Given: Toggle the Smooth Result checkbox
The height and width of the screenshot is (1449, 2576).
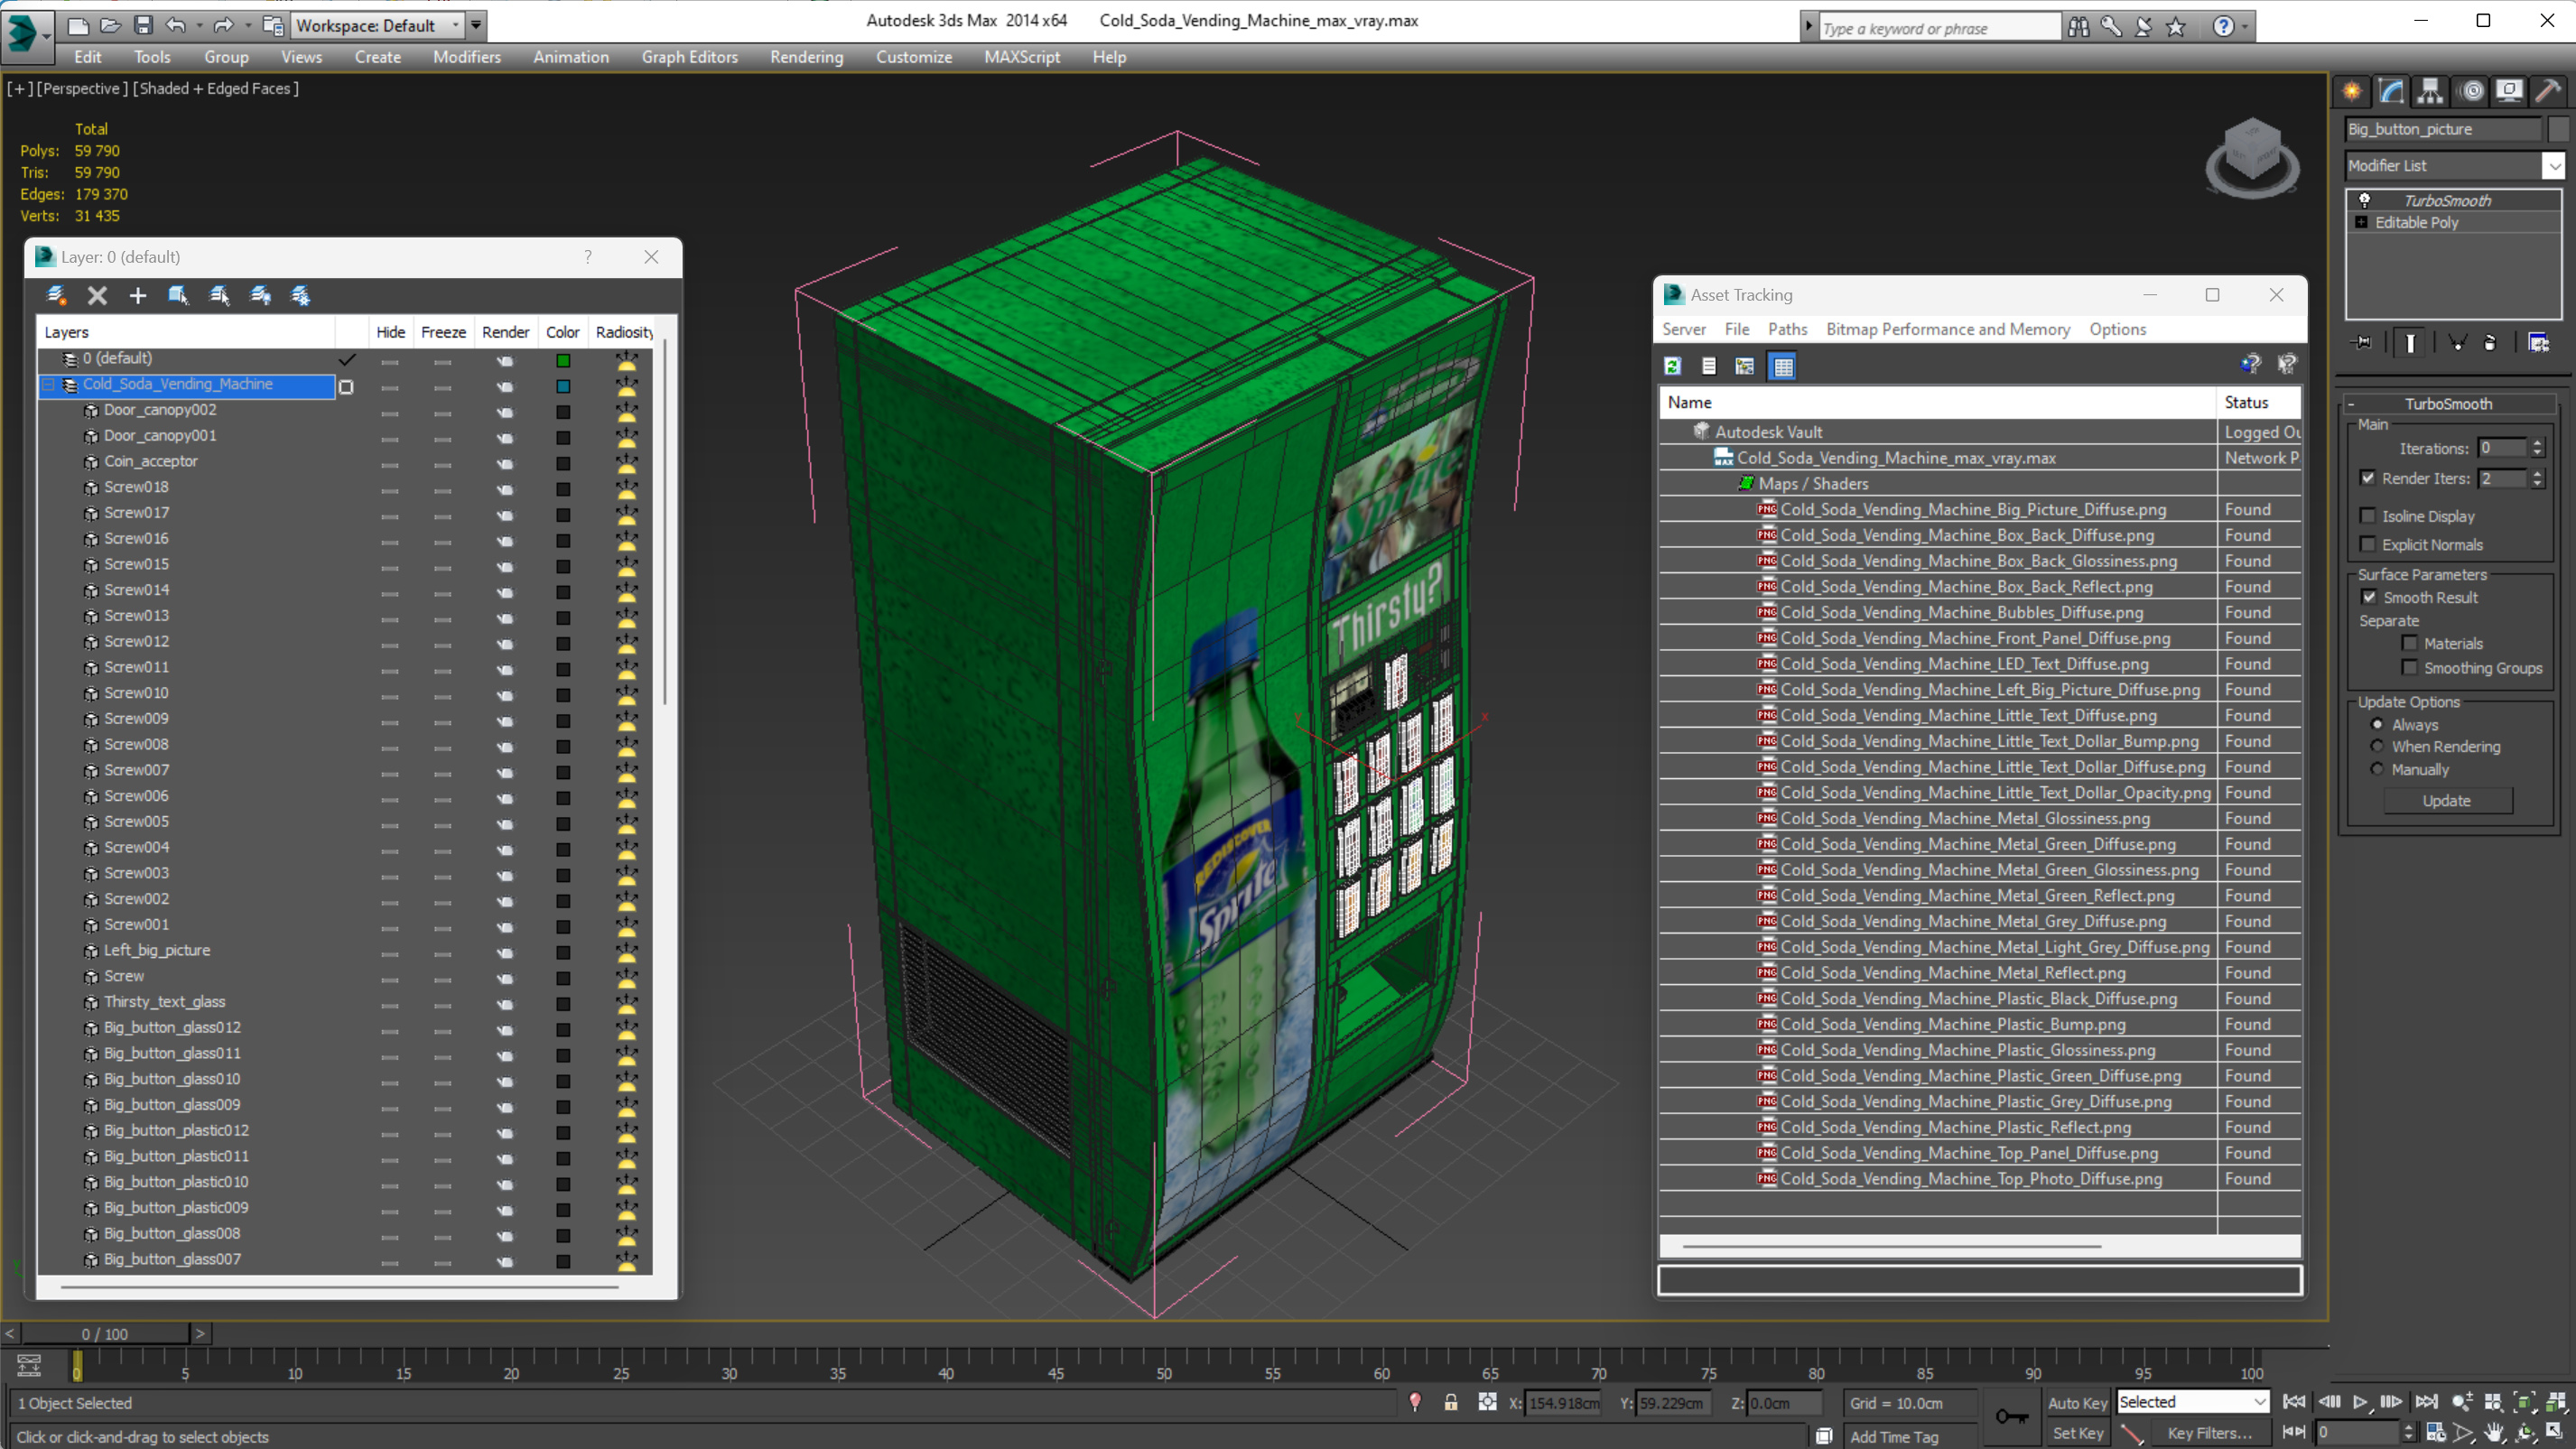Looking at the screenshot, I should point(2369,597).
